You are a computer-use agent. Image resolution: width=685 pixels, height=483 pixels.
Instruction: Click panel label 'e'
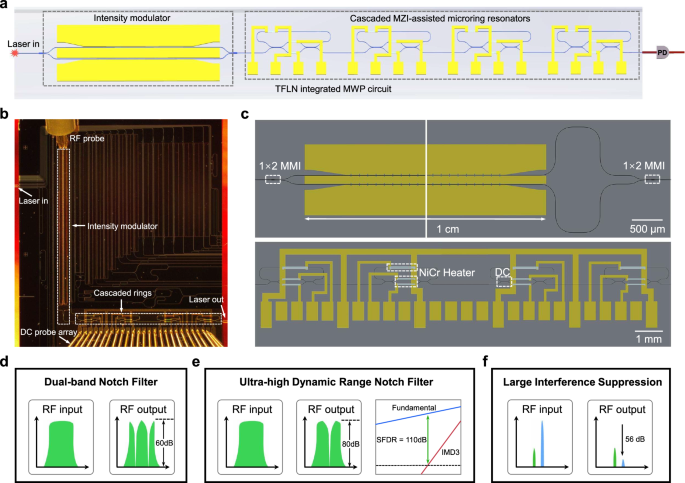[195, 362]
